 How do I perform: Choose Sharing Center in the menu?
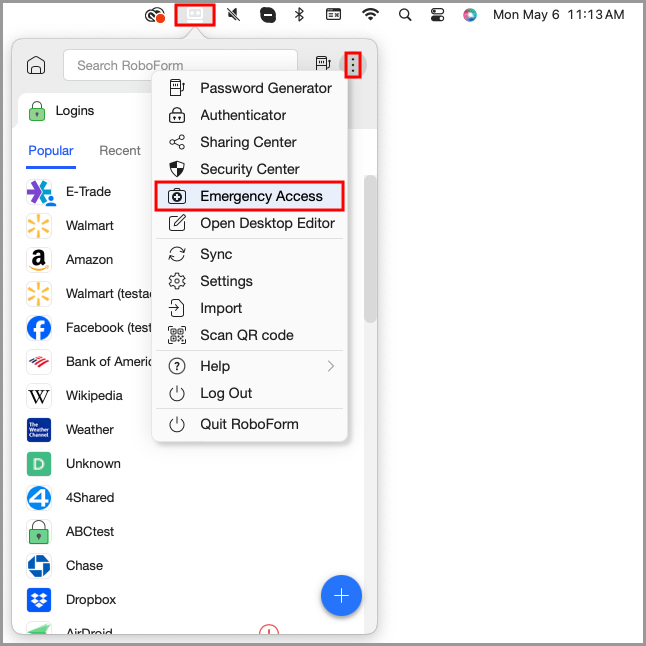tap(250, 142)
